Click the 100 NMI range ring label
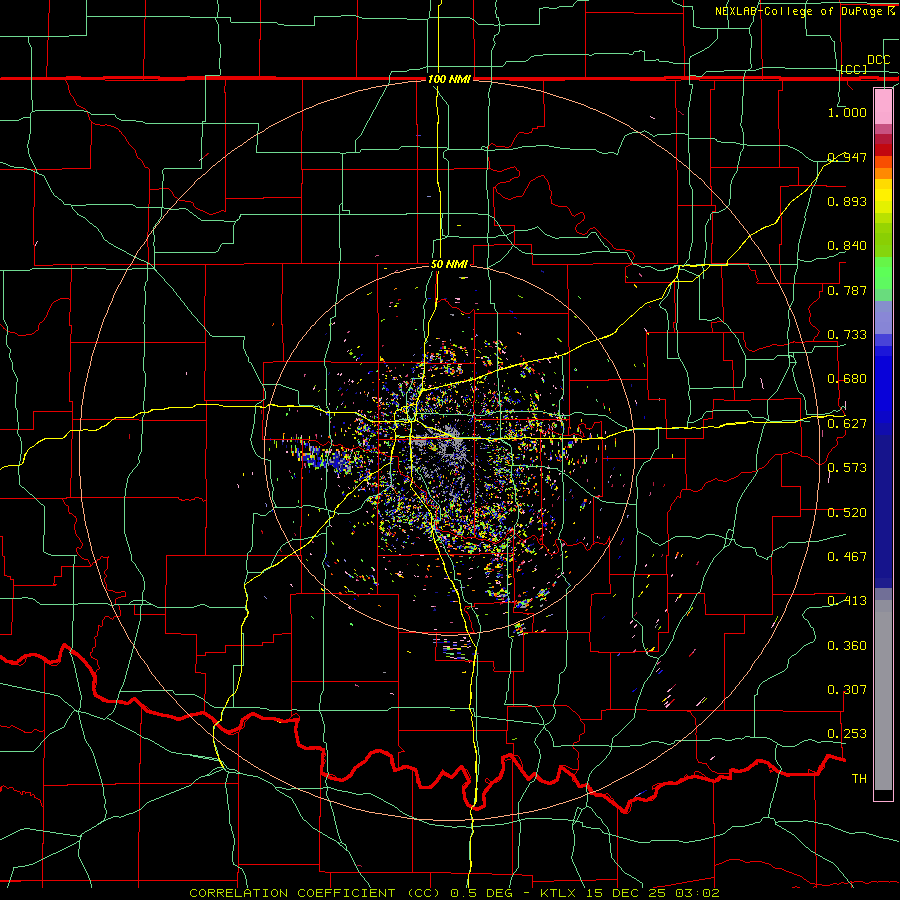Screen dimensions: 900x900 [x=449, y=79]
